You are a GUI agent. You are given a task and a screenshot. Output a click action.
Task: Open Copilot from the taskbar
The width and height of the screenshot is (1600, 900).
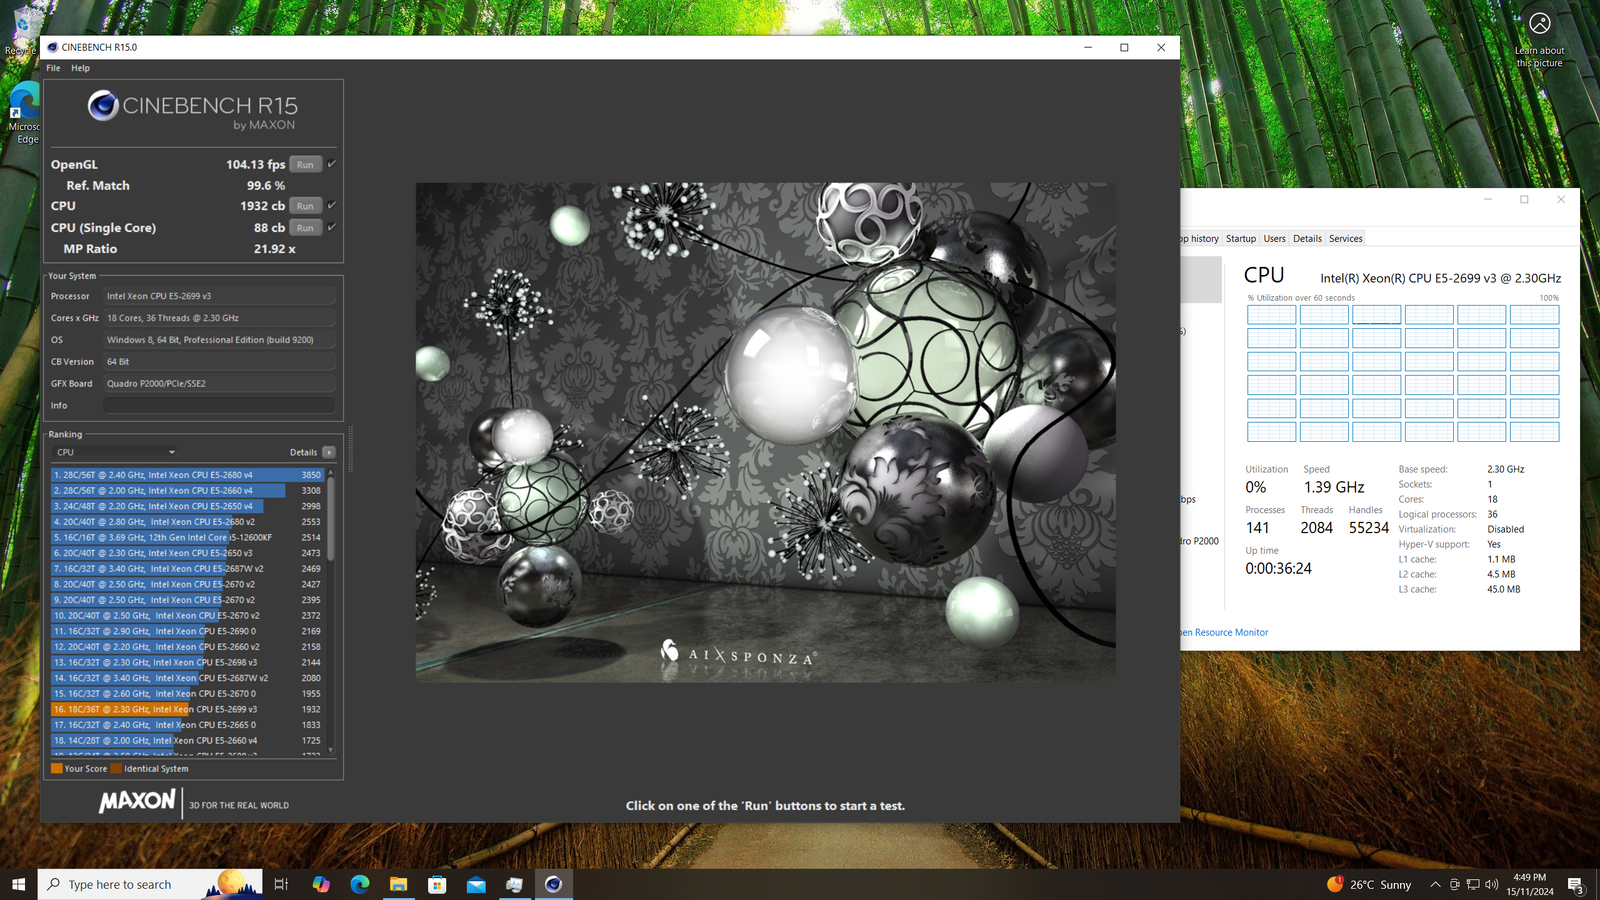tap(320, 884)
